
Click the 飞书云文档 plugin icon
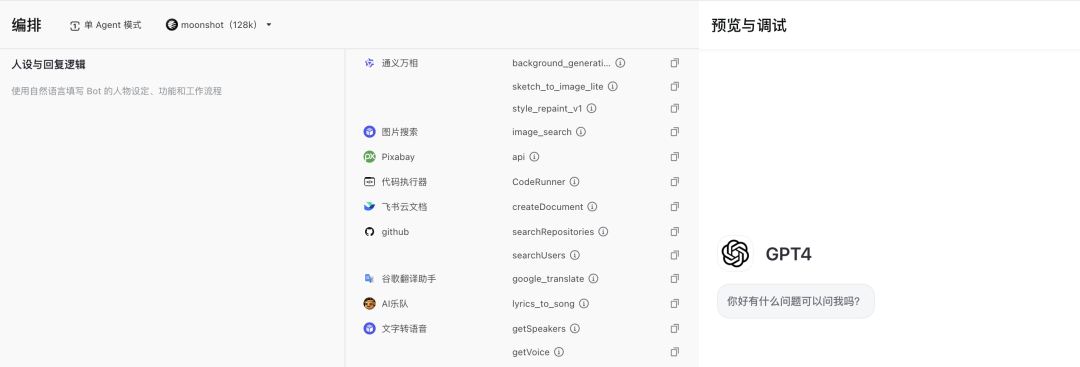click(369, 207)
